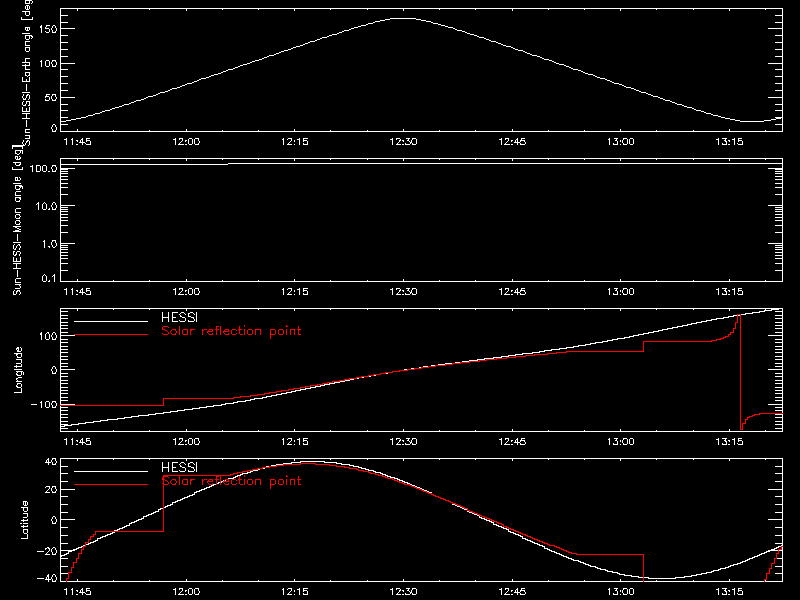Click Solar reflection point legend in Latitude plot
Screen dimensions: 800x600
pos(231,481)
